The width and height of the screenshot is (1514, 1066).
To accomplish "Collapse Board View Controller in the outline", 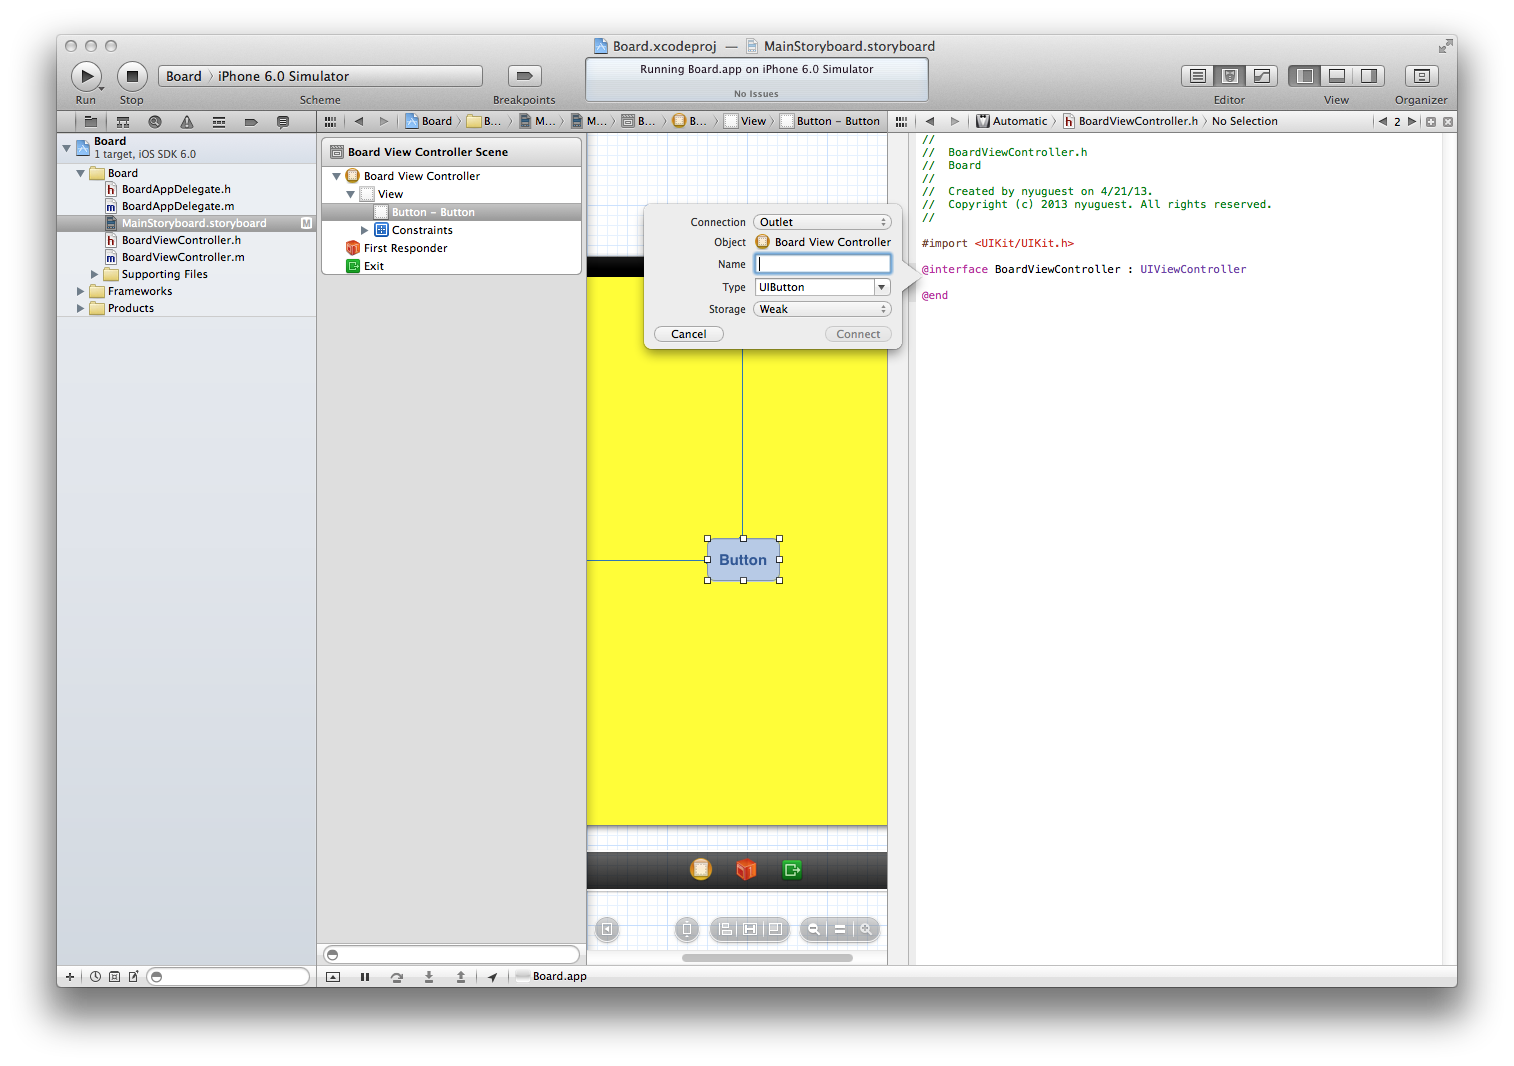I will point(337,176).
